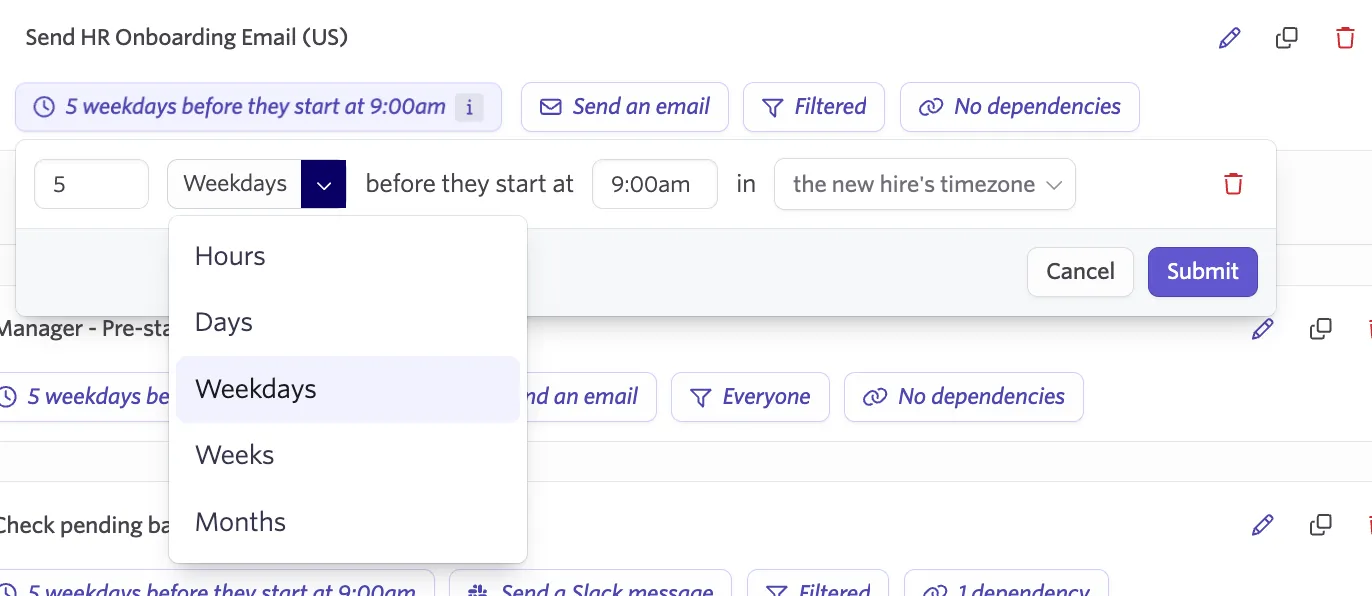Click the Everyone audience chip

[x=750, y=397]
